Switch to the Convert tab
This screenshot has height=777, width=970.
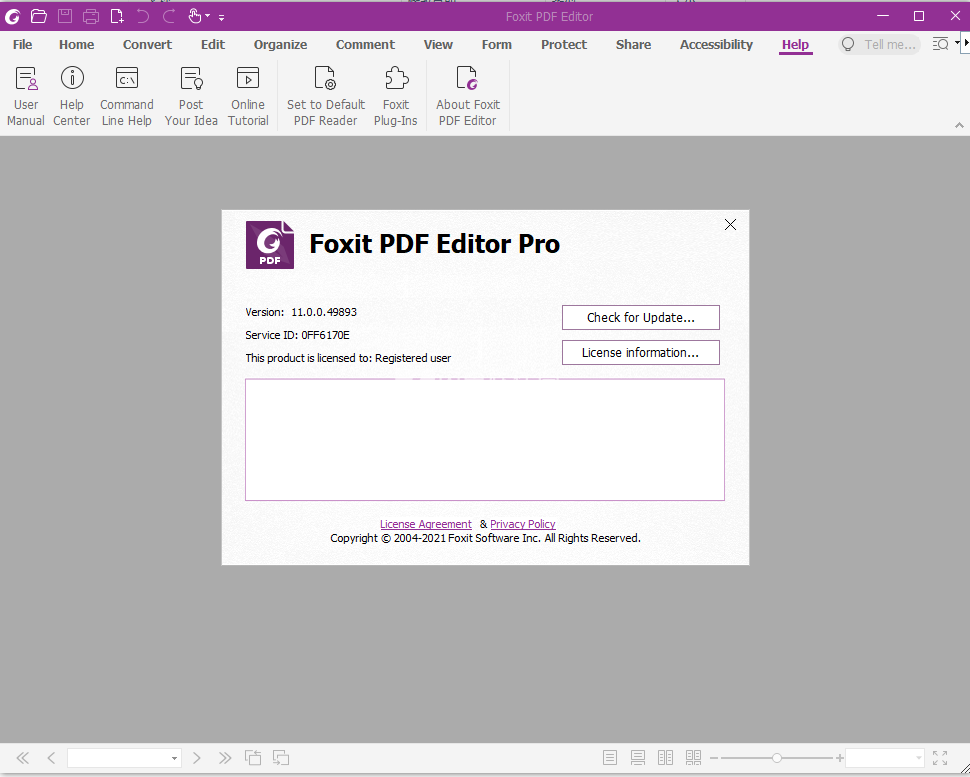[147, 45]
